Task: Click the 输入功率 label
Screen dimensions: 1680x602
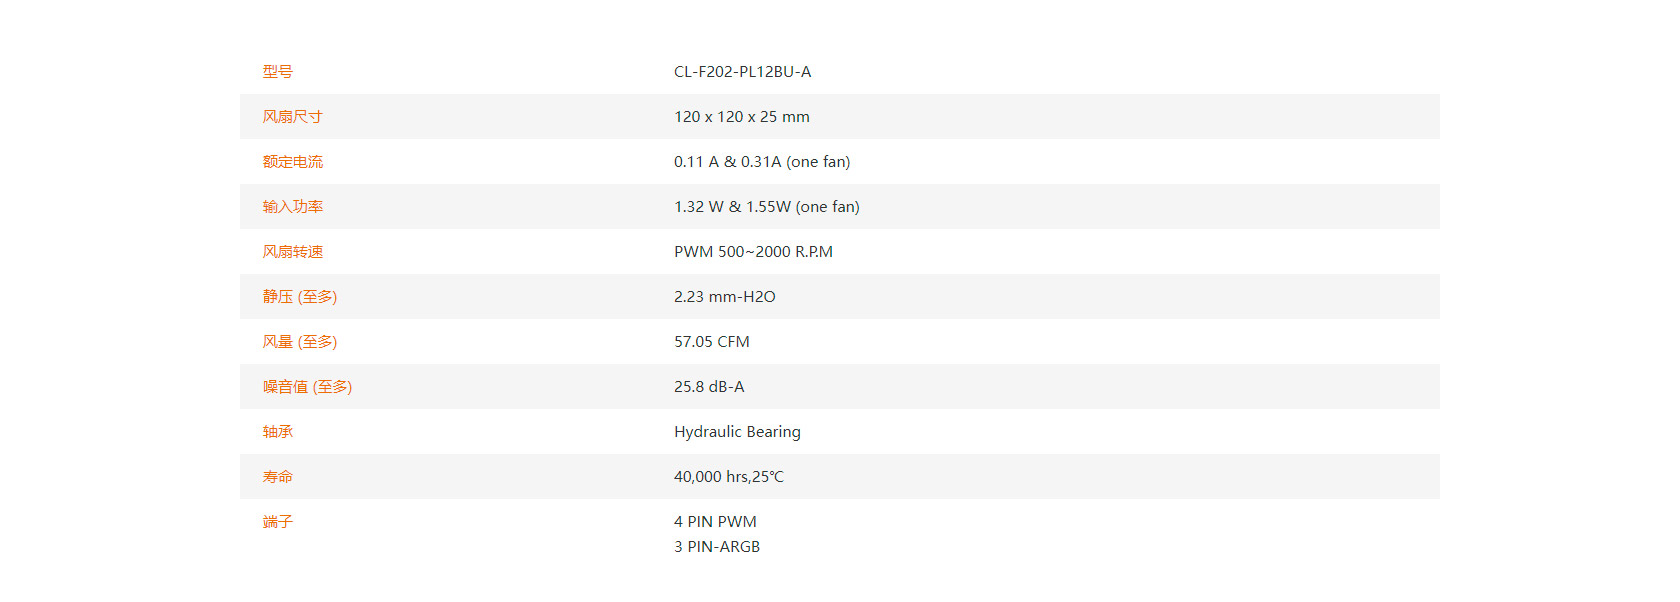Action: pos(292,207)
